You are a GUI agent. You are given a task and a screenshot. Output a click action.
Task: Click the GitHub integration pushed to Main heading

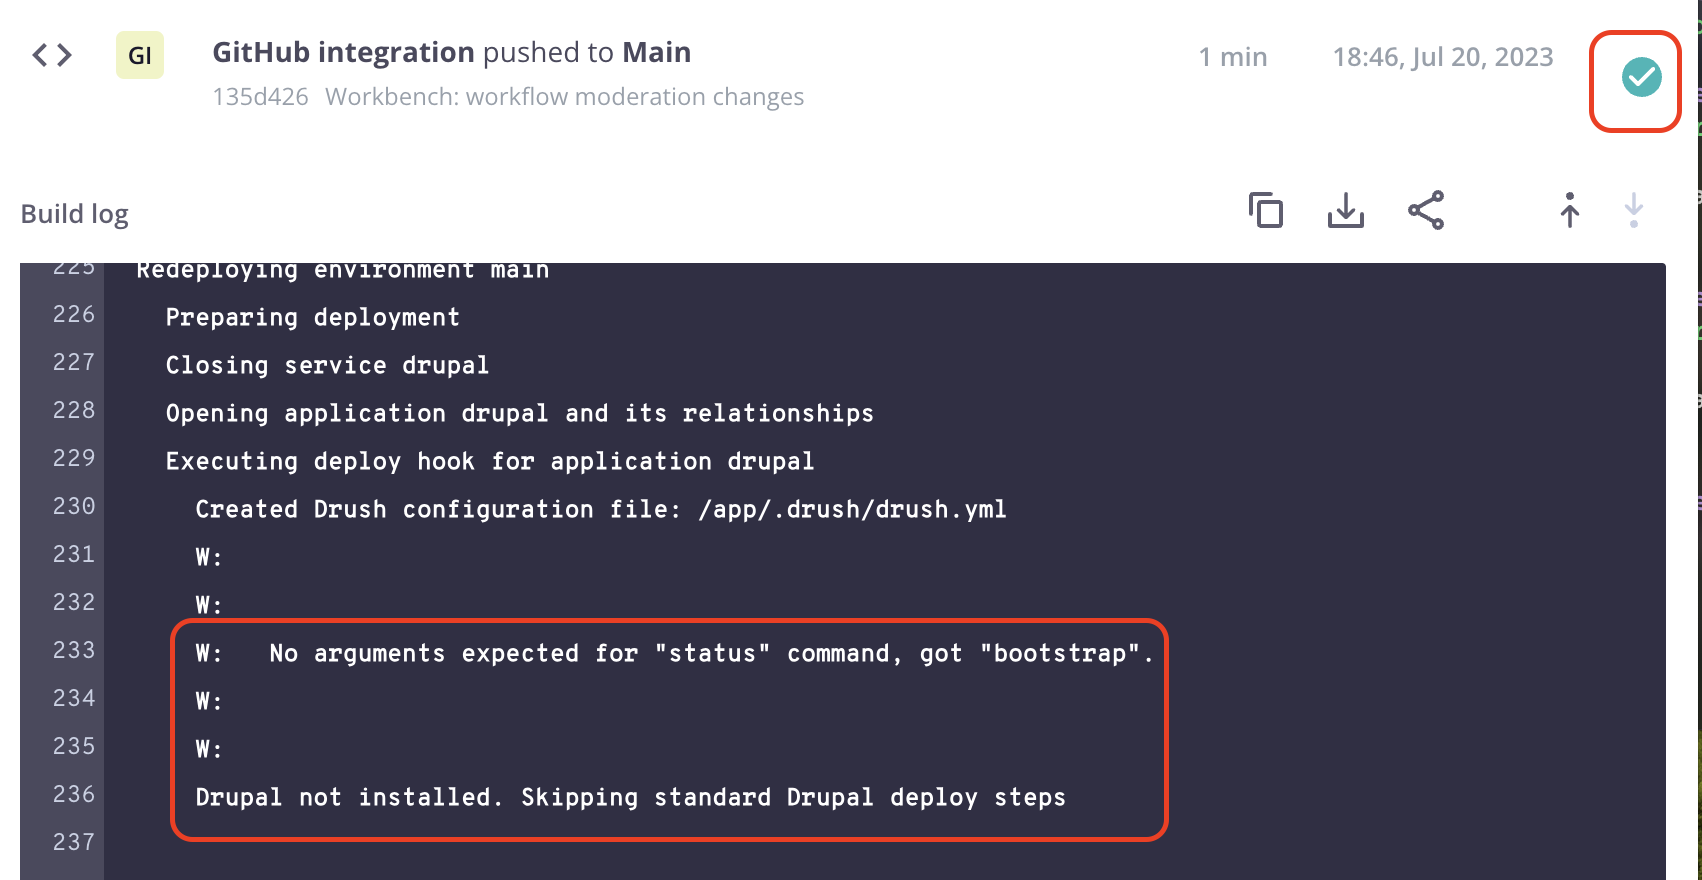451,52
